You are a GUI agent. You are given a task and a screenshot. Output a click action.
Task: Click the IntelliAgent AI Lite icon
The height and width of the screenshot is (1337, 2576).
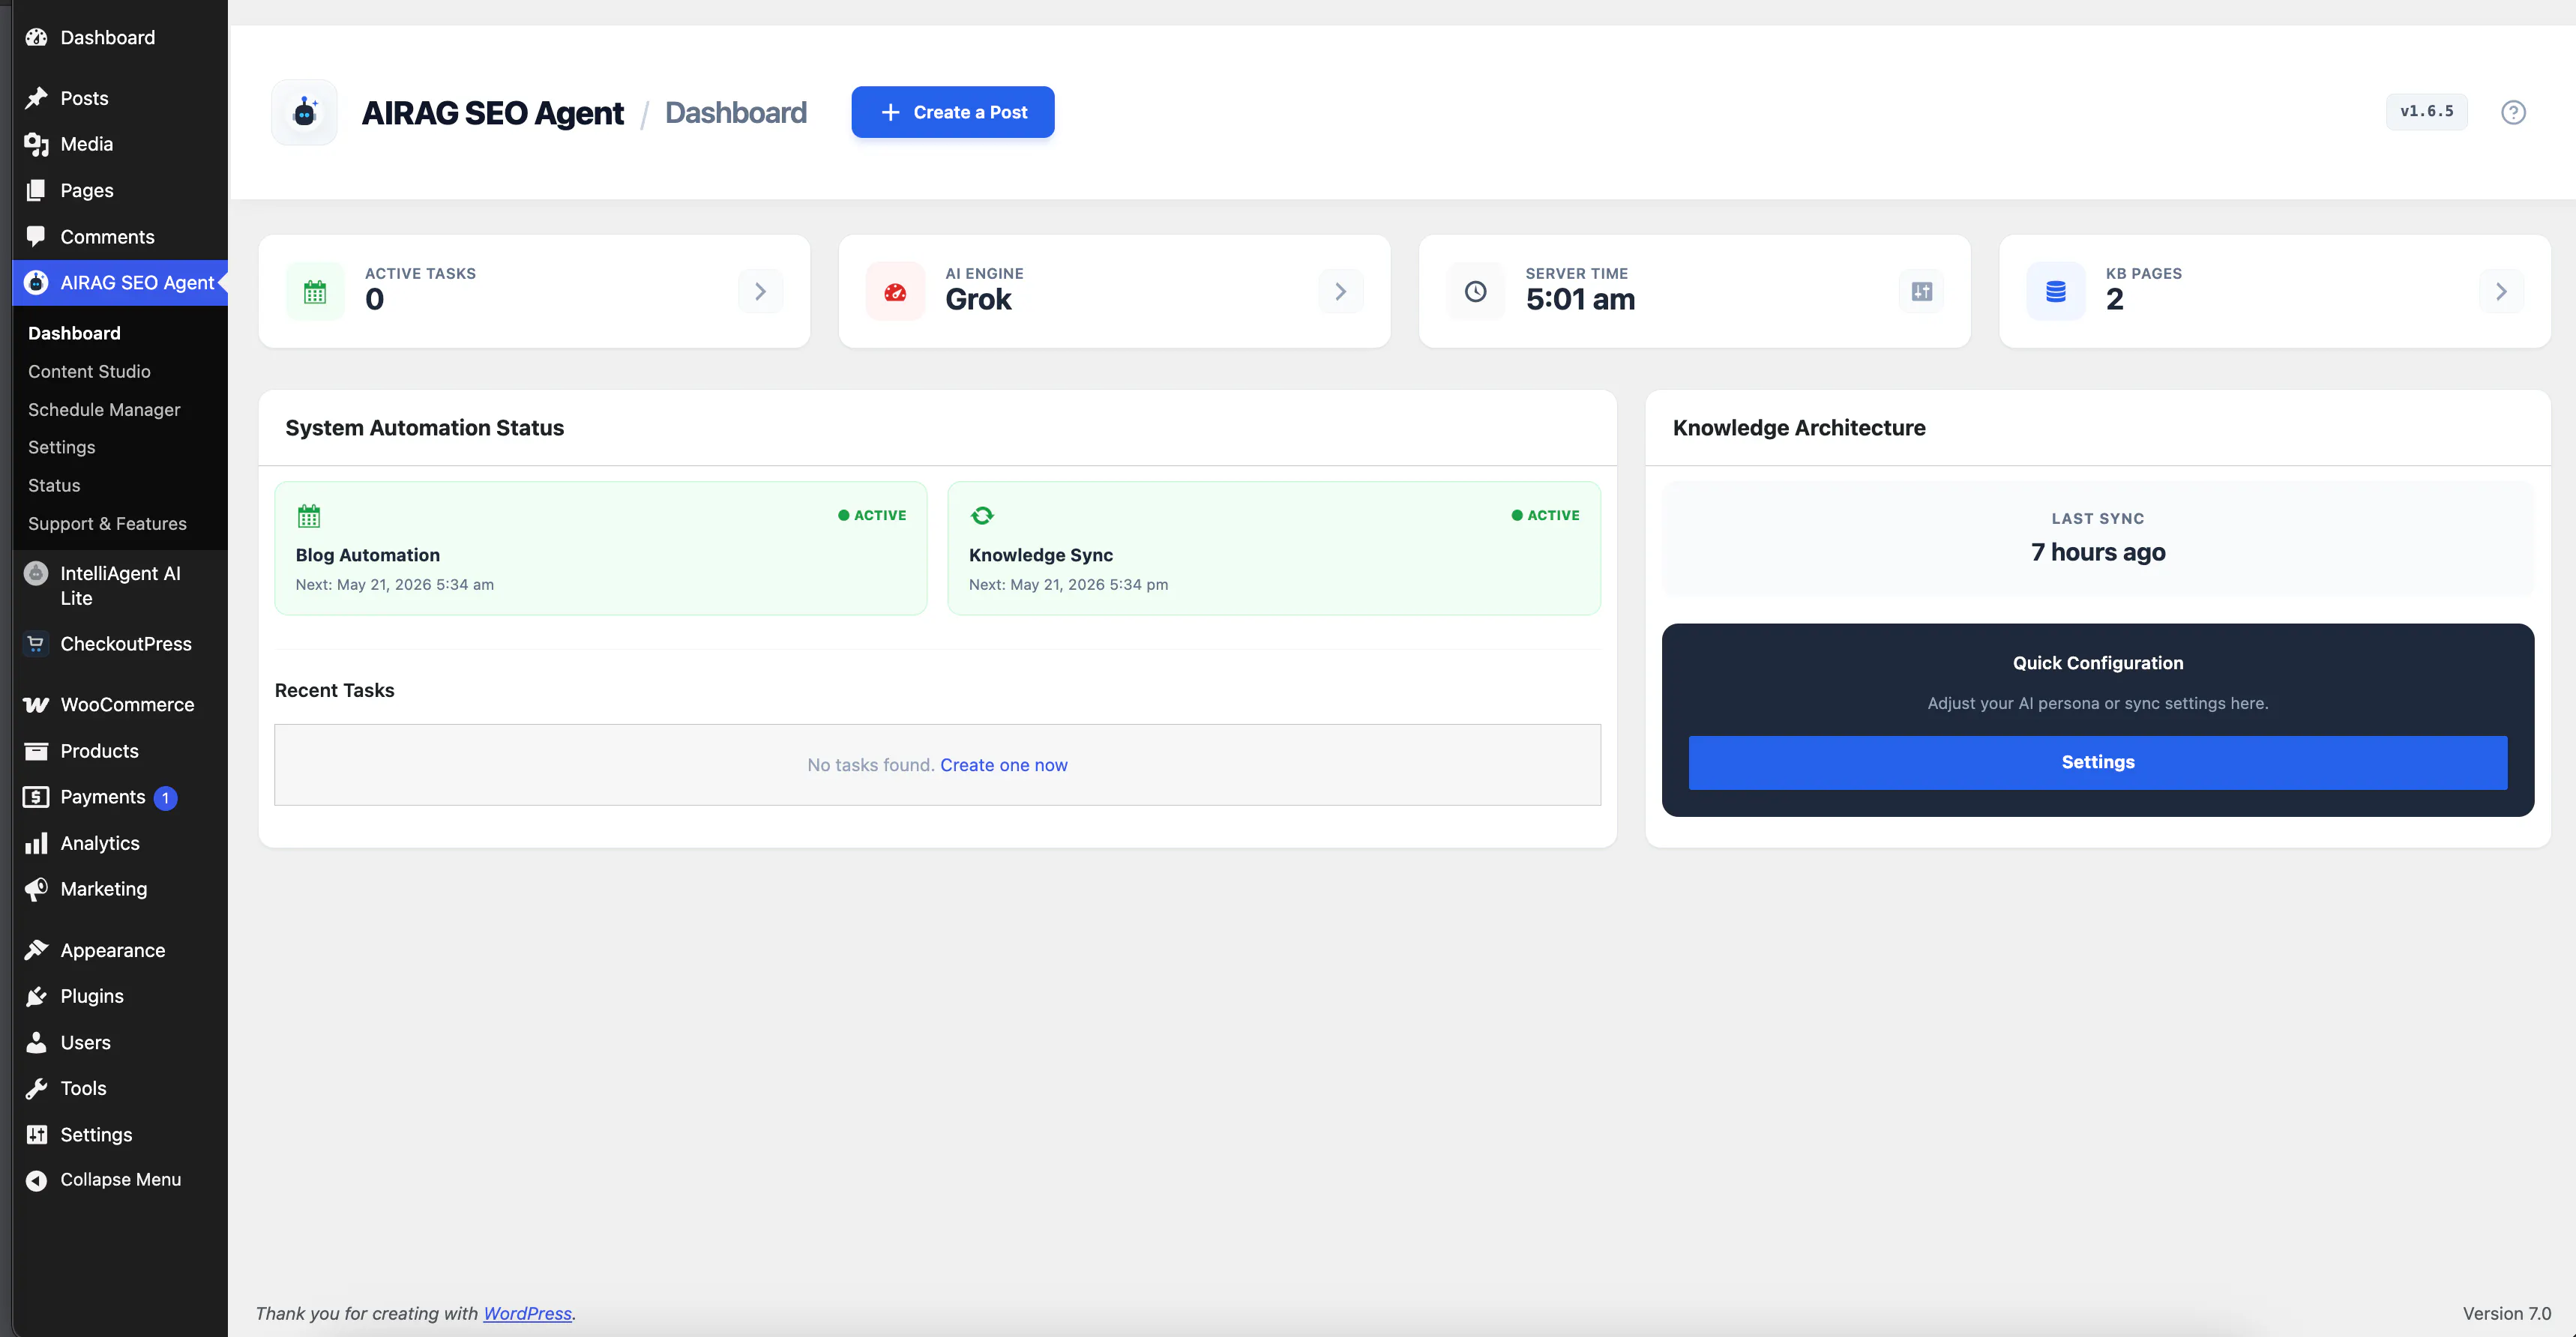(36, 573)
